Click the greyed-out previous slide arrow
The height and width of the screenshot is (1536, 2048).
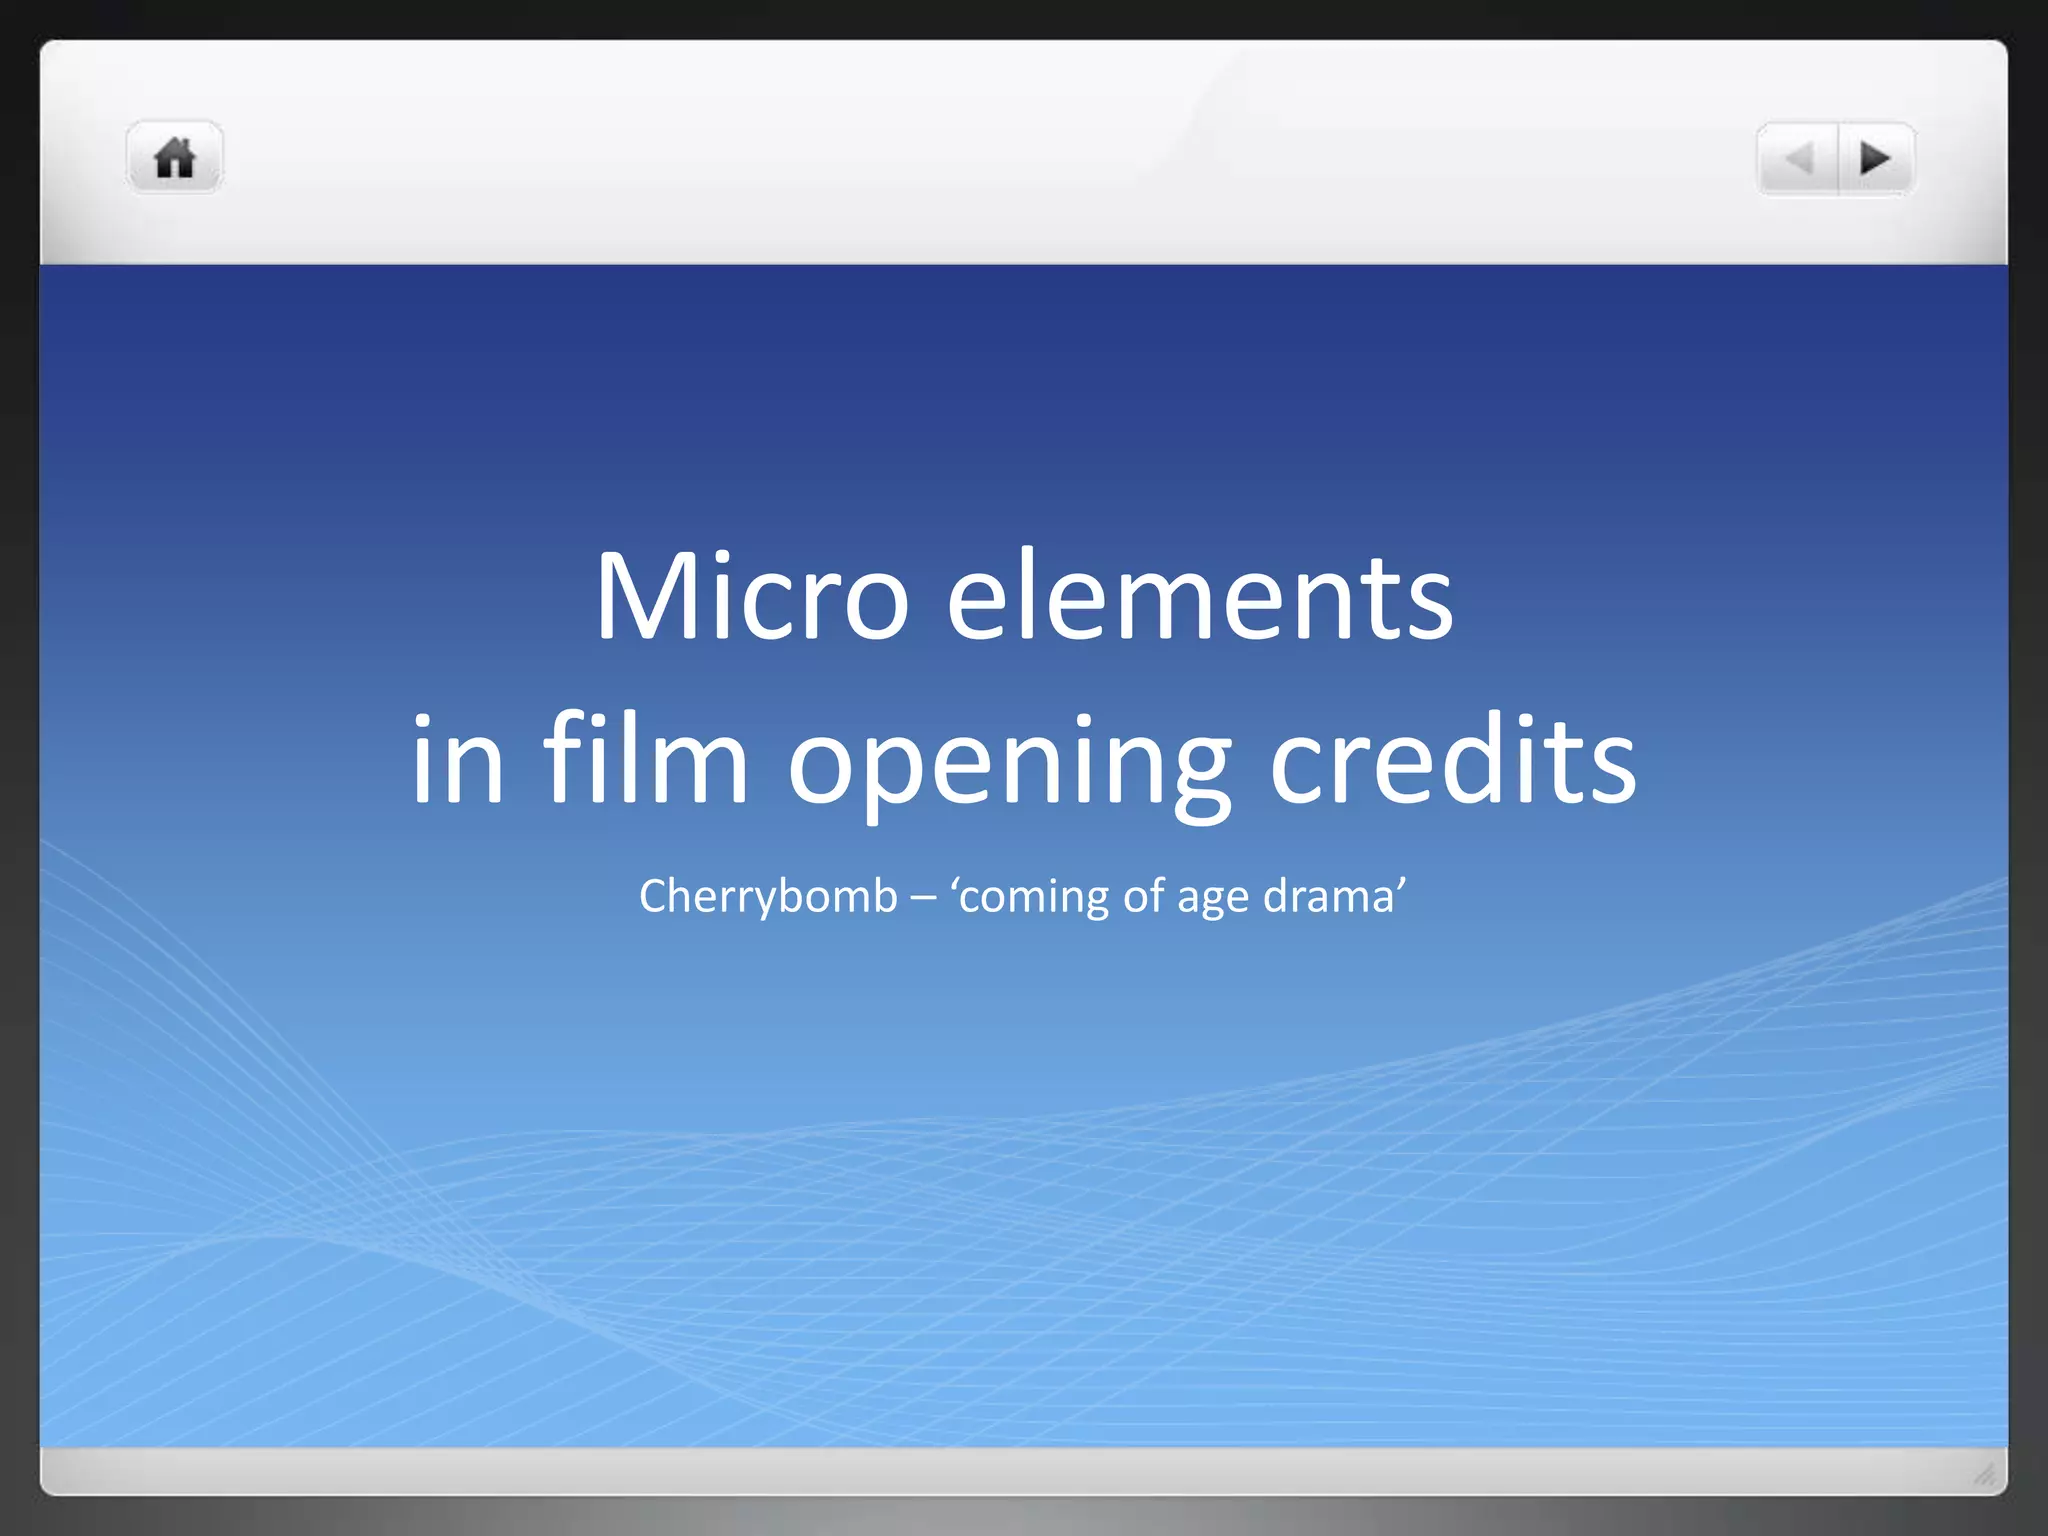(x=1799, y=159)
